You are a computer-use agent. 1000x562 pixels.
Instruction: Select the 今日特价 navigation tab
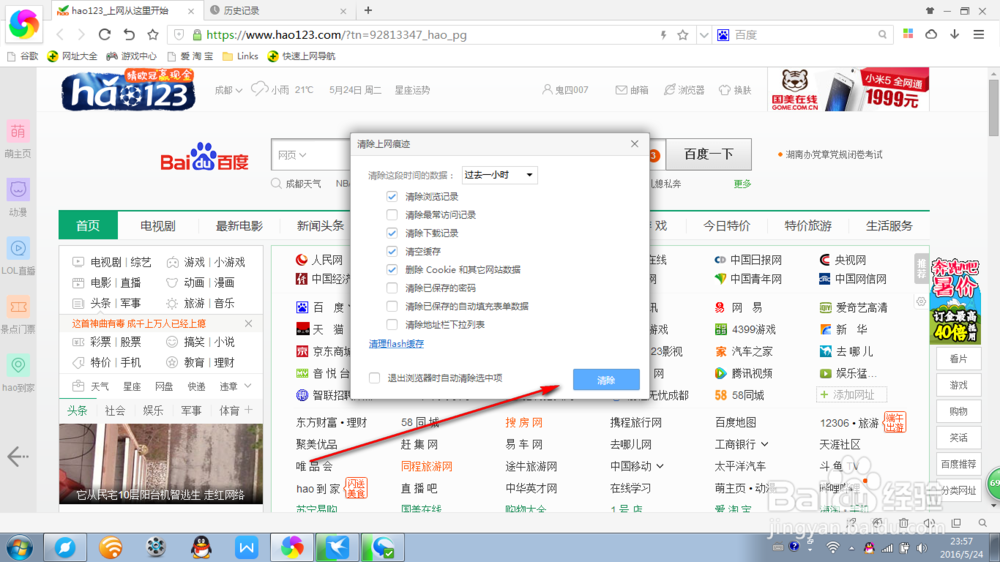(727, 226)
